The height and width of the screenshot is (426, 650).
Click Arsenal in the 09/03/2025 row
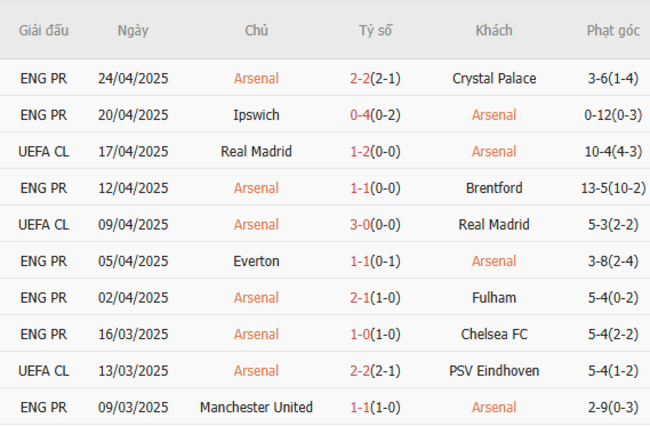(x=494, y=408)
